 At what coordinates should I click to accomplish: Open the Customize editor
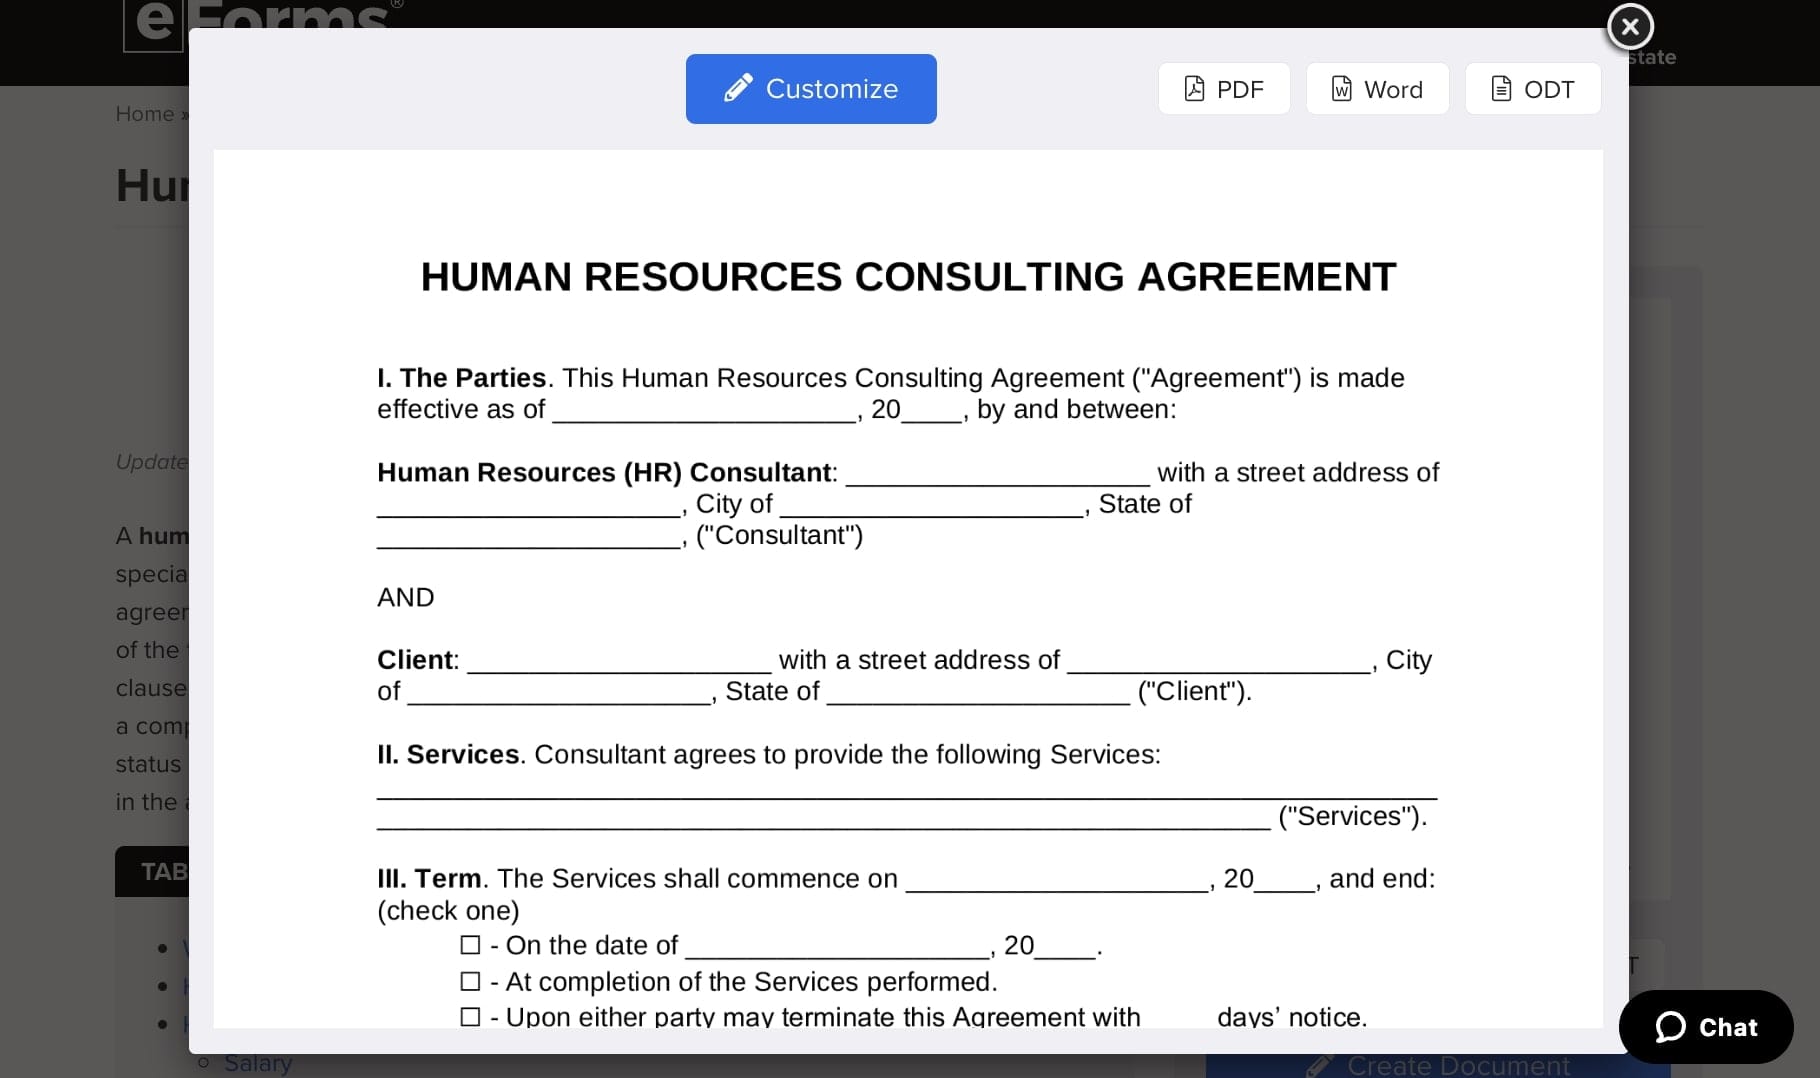(x=810, y=88)
